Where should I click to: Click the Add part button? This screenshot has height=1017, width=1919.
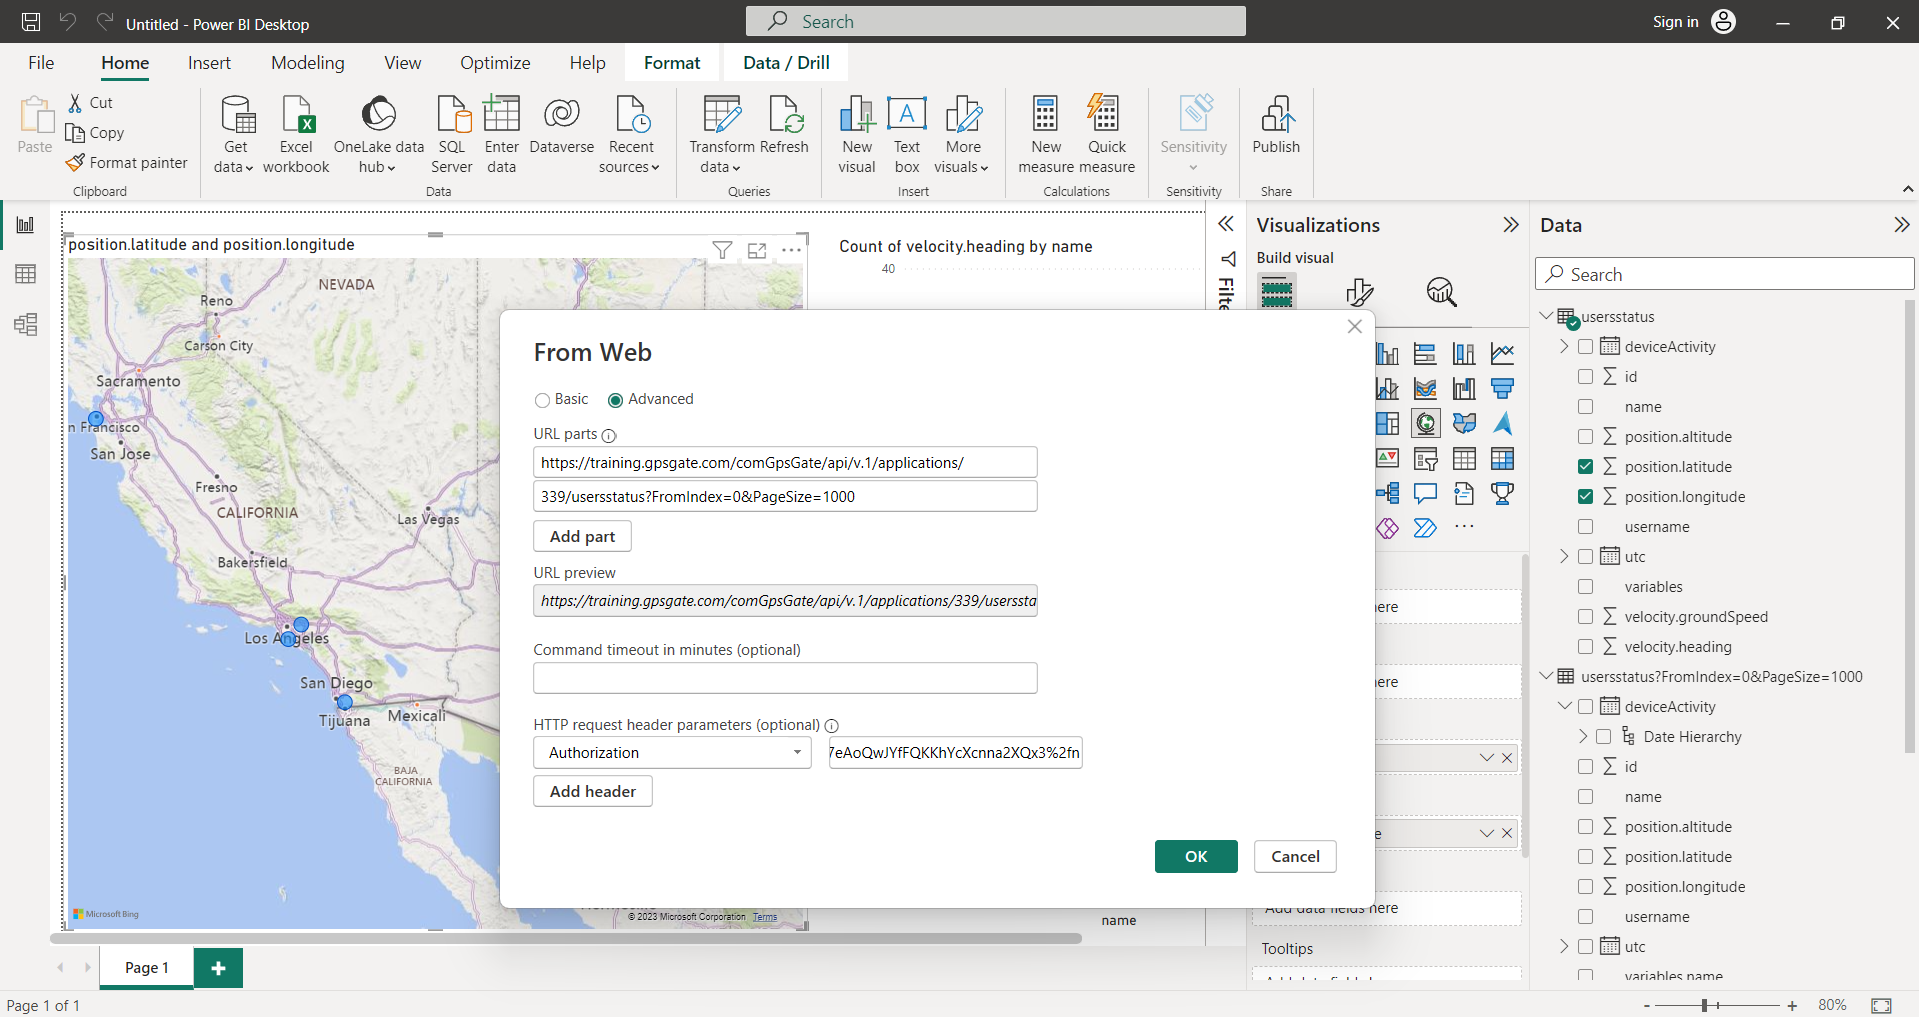(582, 537)
